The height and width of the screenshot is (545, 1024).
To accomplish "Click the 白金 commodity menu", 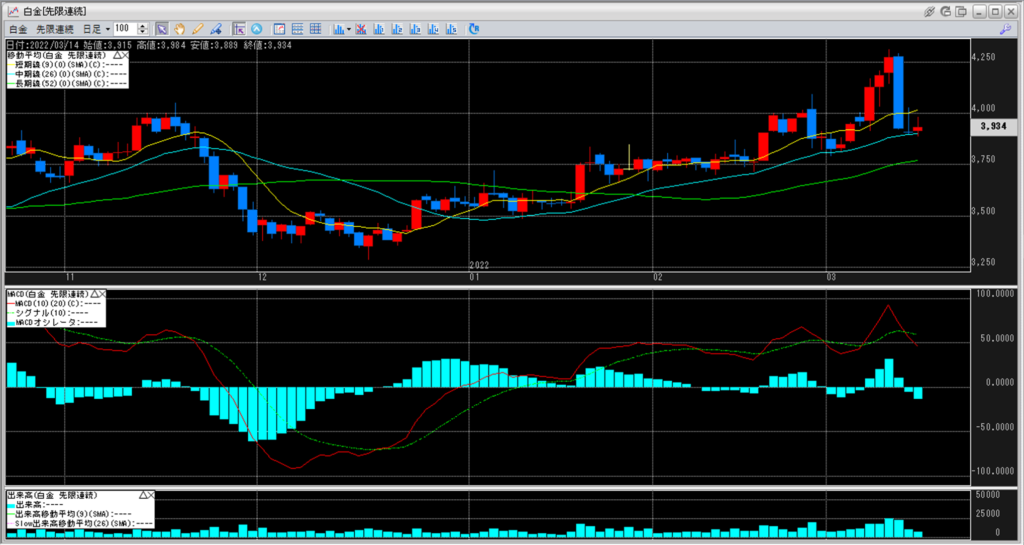I will point(19,29).
